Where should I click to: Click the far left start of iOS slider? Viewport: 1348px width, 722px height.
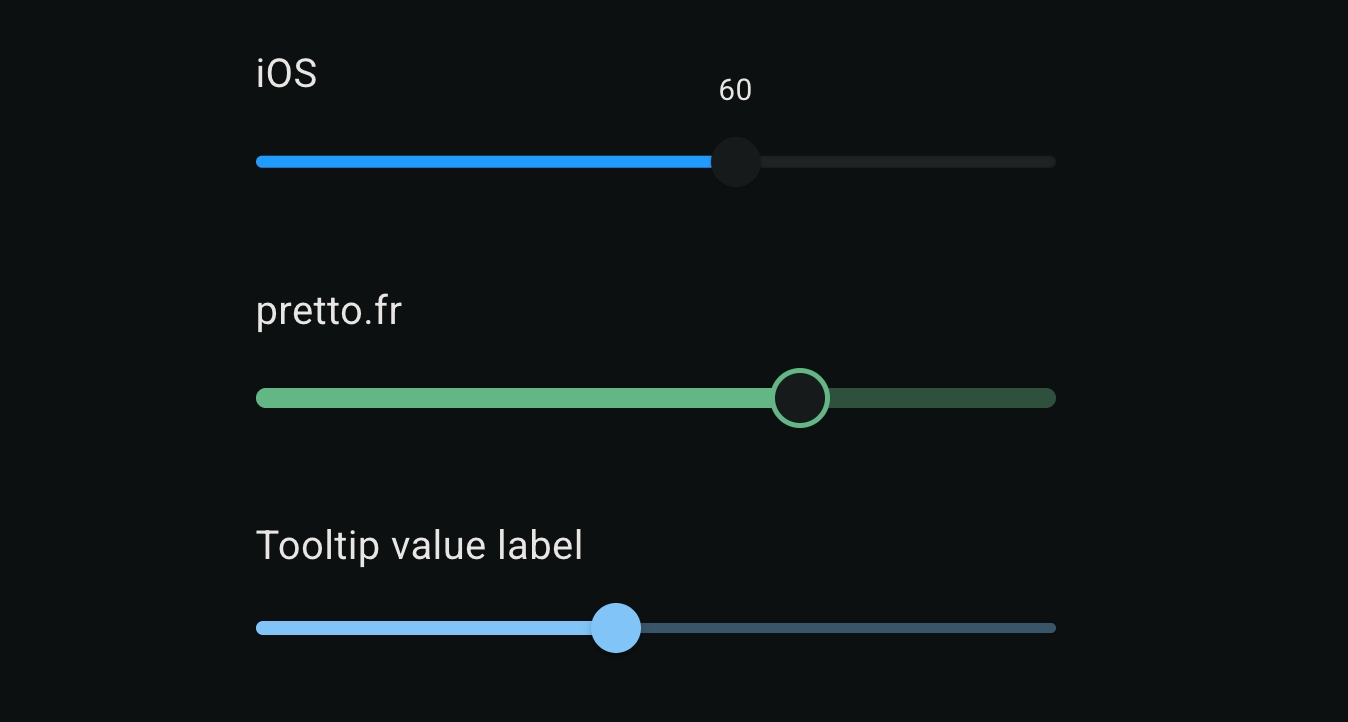[x=260, y=162]
